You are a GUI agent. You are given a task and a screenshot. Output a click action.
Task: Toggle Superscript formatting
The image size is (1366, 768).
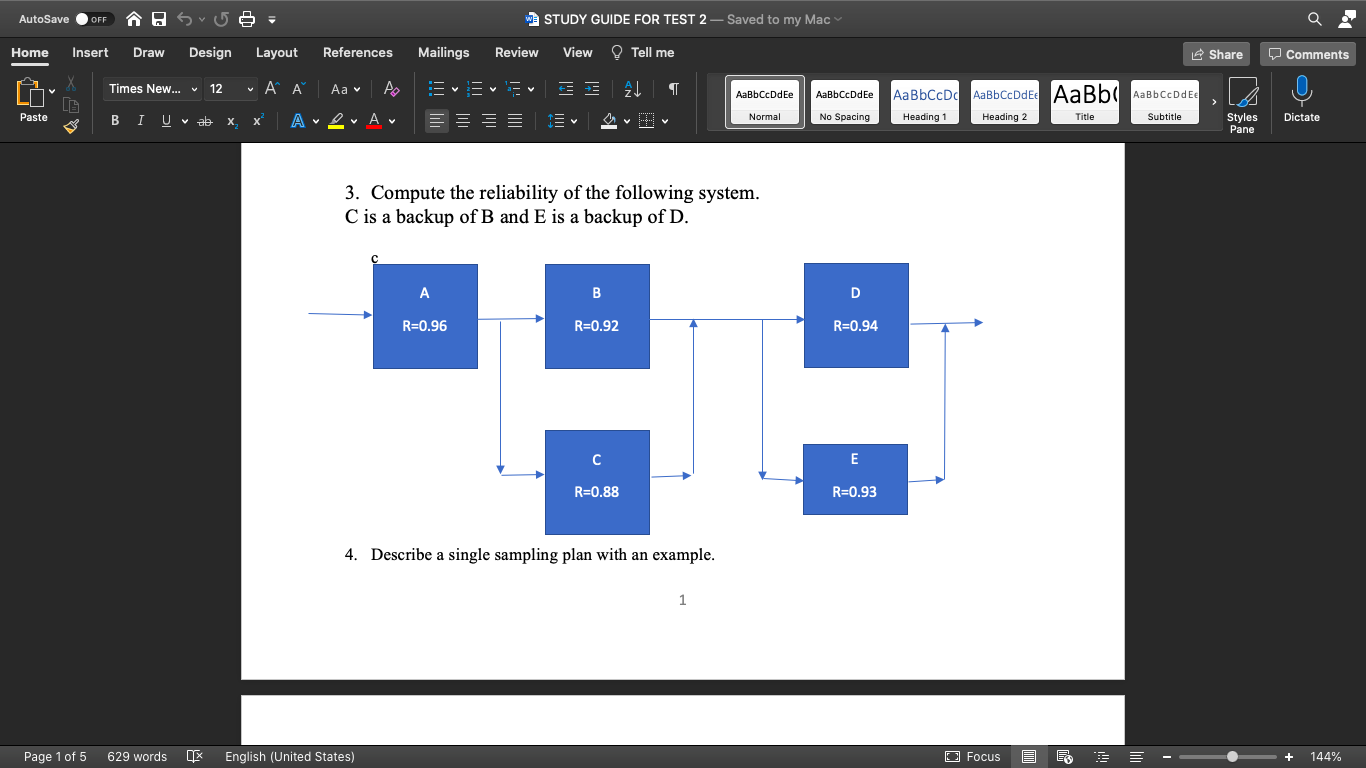[x=257, y=121]
